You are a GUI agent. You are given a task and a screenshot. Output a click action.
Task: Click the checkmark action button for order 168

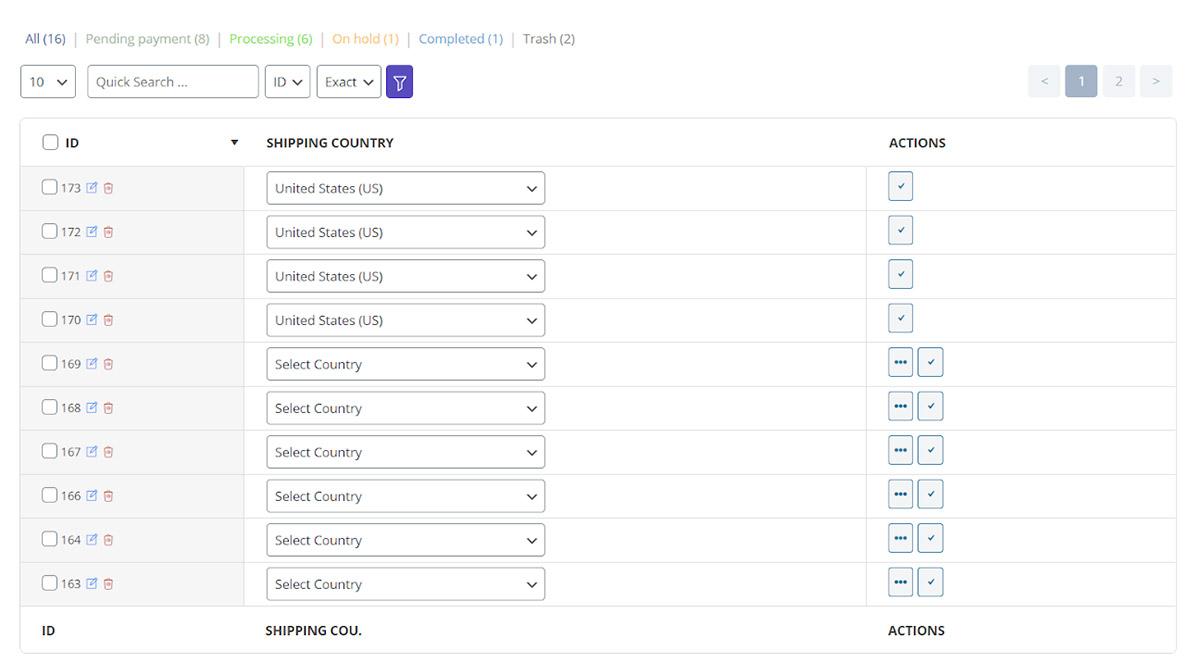click(930, 407)
